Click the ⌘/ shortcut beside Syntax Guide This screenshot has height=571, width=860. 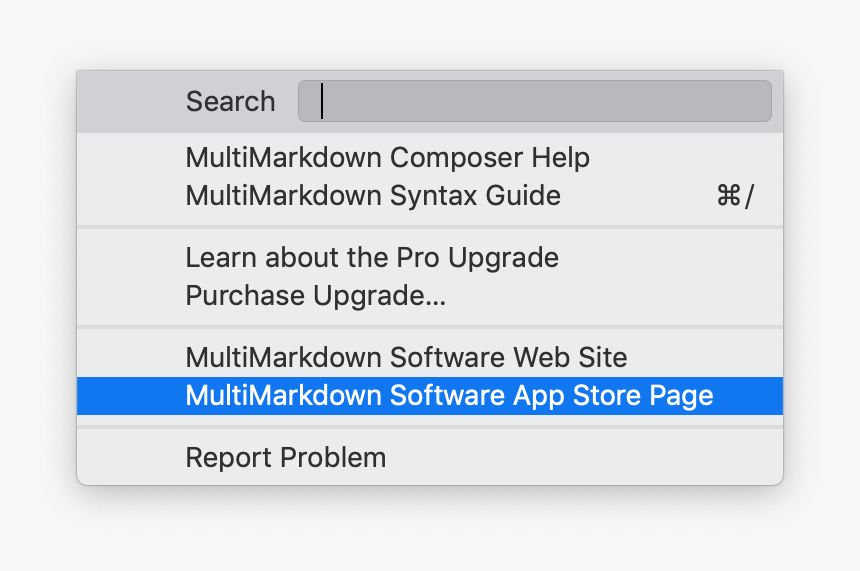(734, 196)
